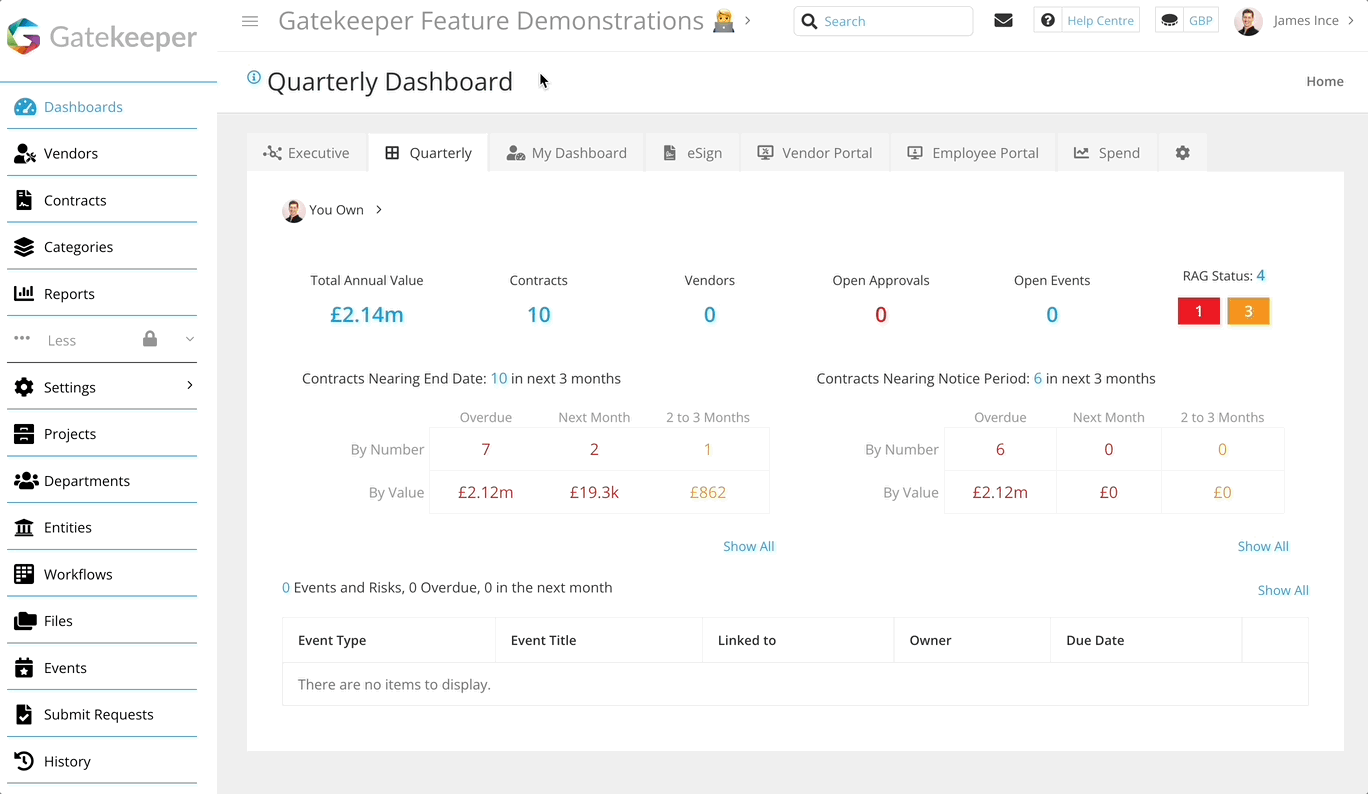Select the Contracts icon in the sidebar
This screenshot has width=1368, height=794.
pyautogui.click(x=24, y=200)
